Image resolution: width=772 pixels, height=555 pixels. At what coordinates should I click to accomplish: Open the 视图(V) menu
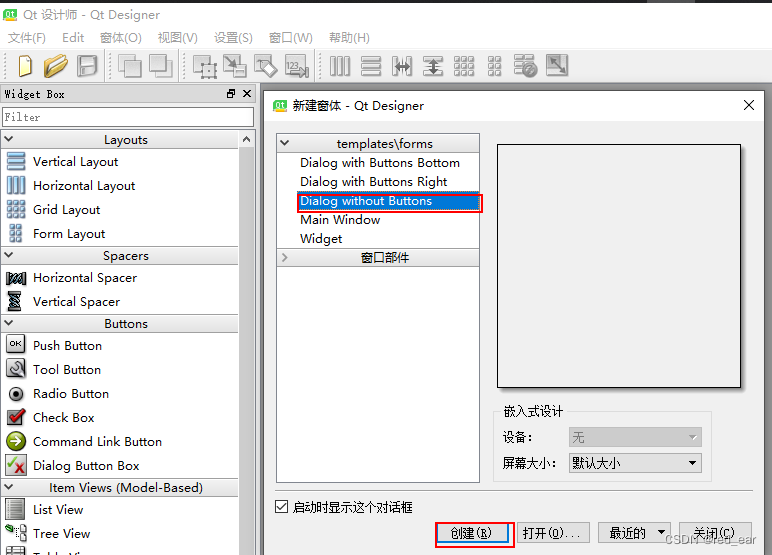point(178,38)
